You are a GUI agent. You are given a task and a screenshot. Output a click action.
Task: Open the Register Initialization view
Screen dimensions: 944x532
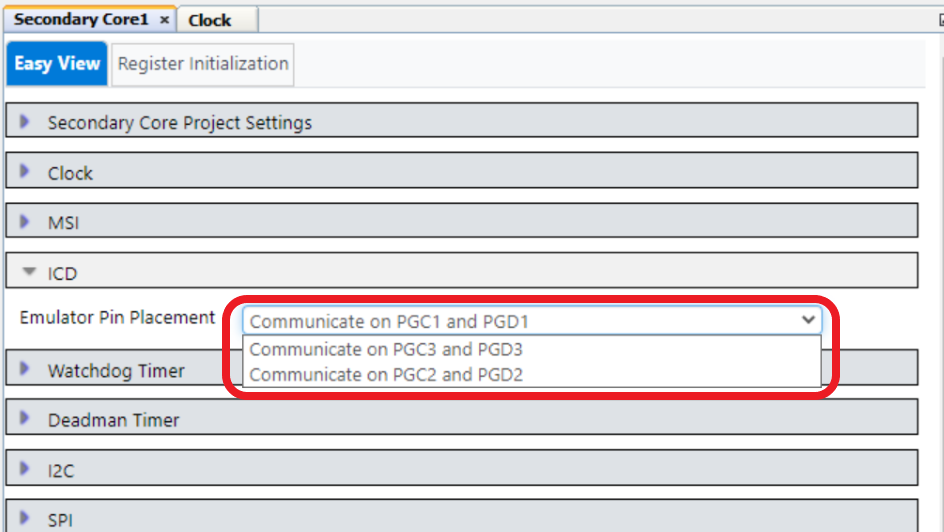point(203,64)
